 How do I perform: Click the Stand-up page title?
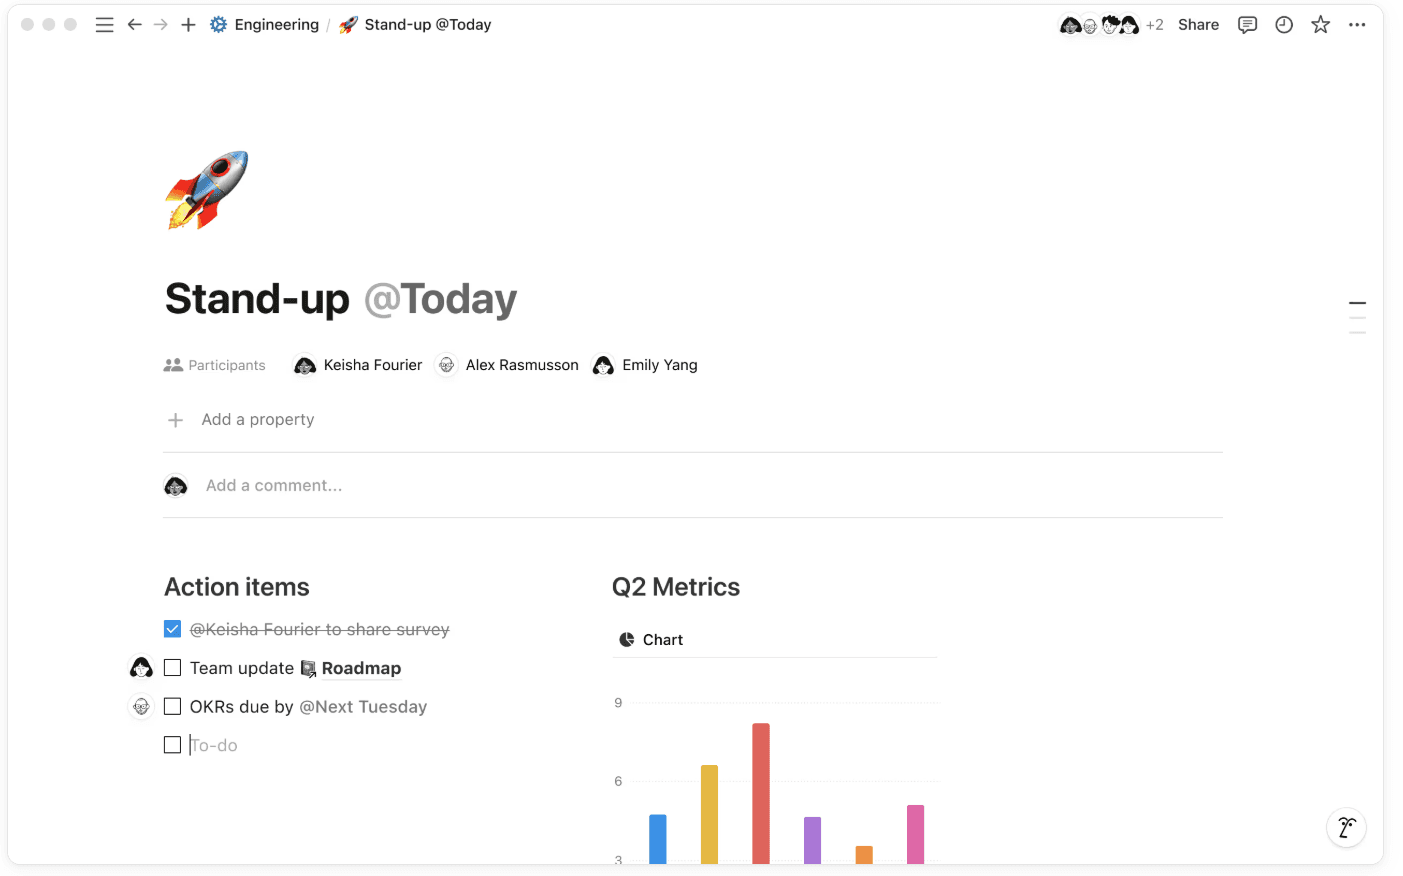click(x=257, y=299)
